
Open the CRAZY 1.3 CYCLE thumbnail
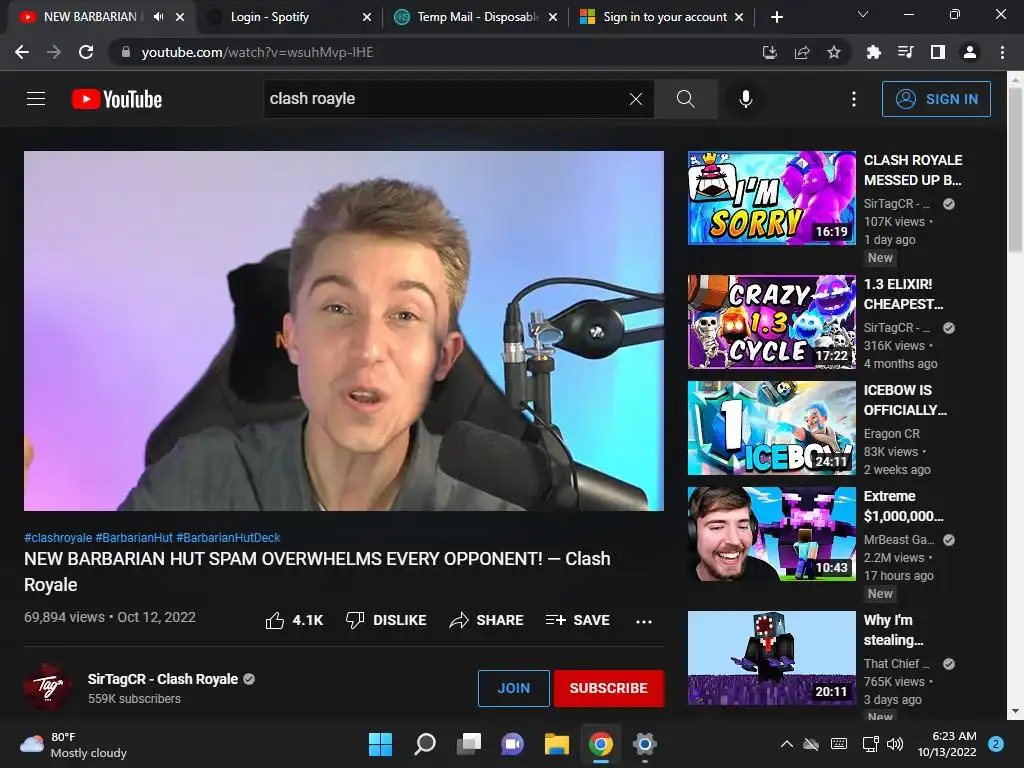pyautogui.click(x=771, y=322)
